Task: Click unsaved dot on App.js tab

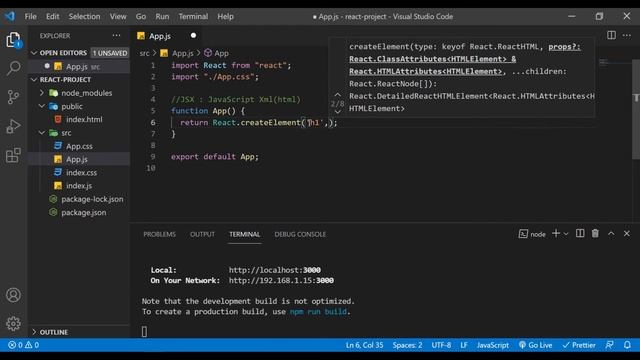Action: coord(193,36)
